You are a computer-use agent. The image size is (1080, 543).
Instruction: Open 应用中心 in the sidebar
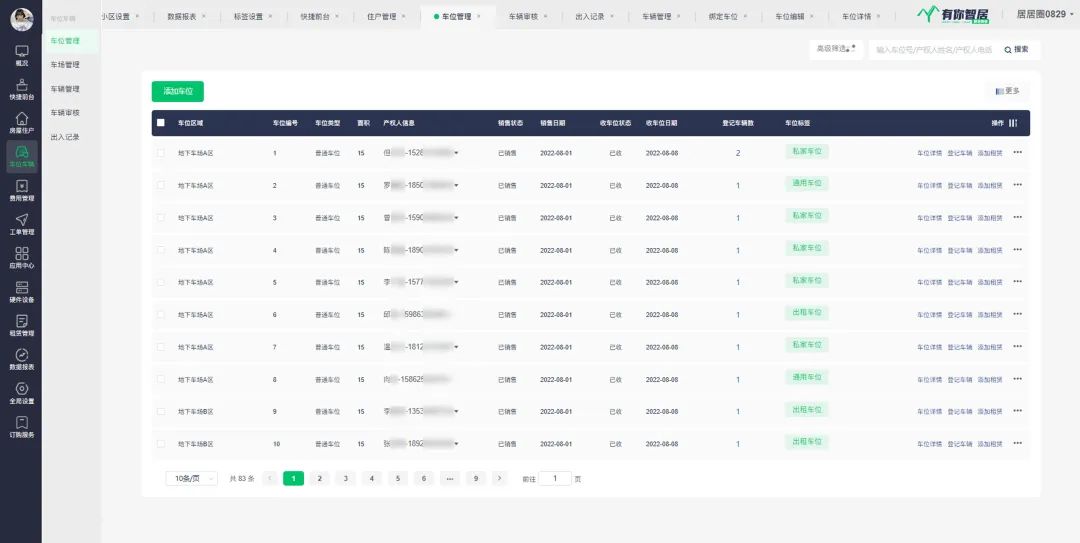tap(21, 258)
